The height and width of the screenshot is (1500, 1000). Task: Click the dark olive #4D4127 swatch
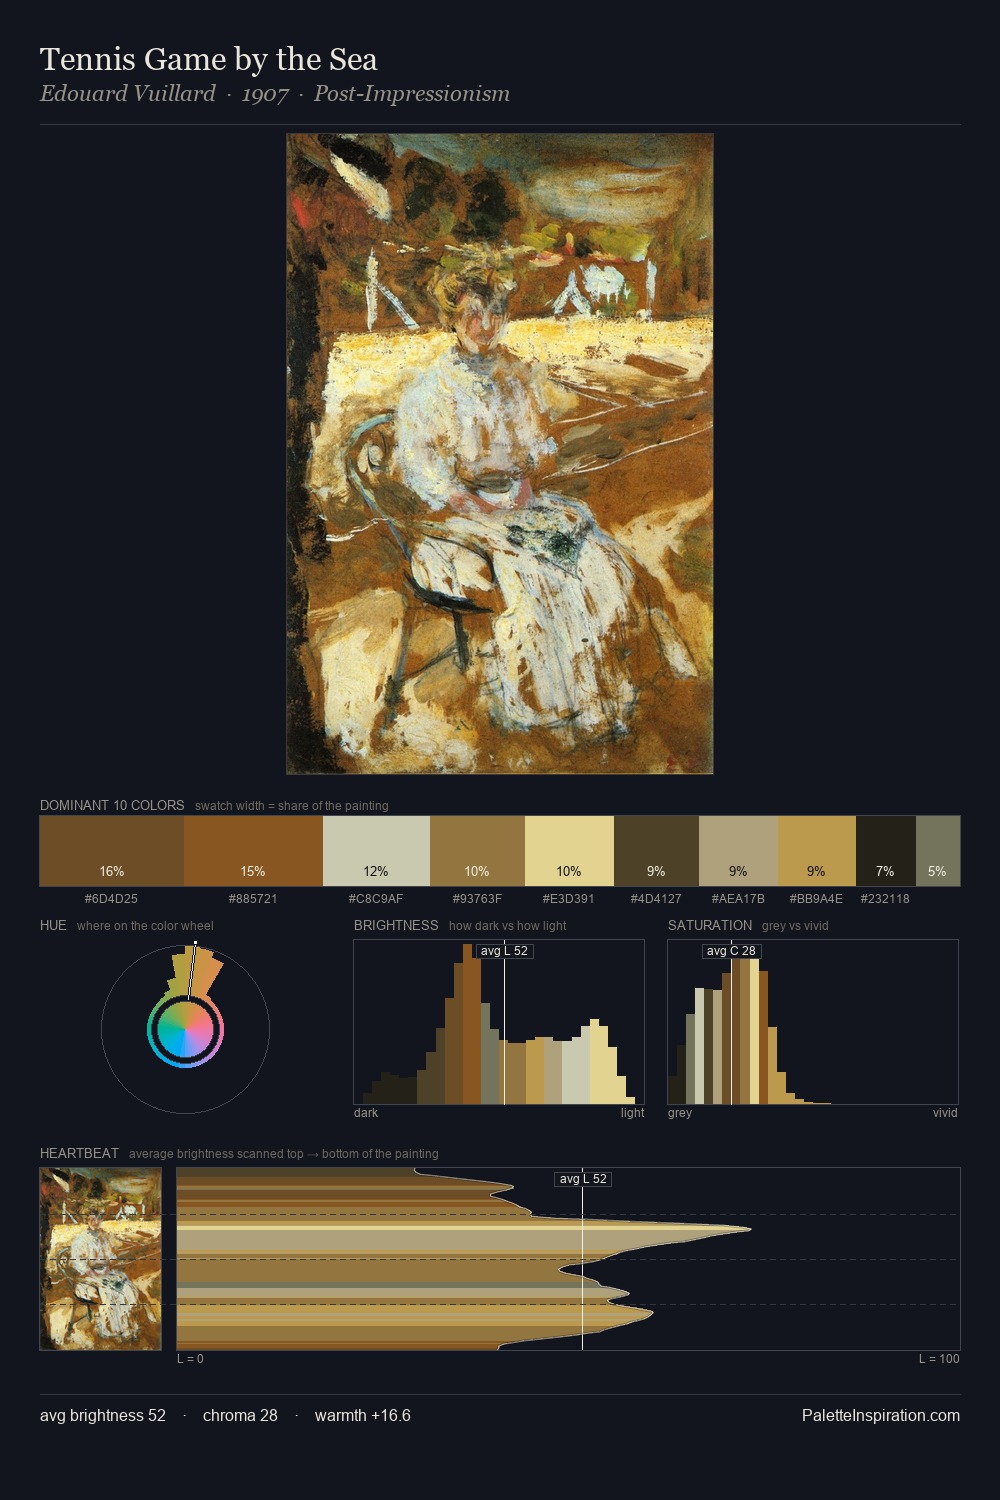[x=656, y=851]
